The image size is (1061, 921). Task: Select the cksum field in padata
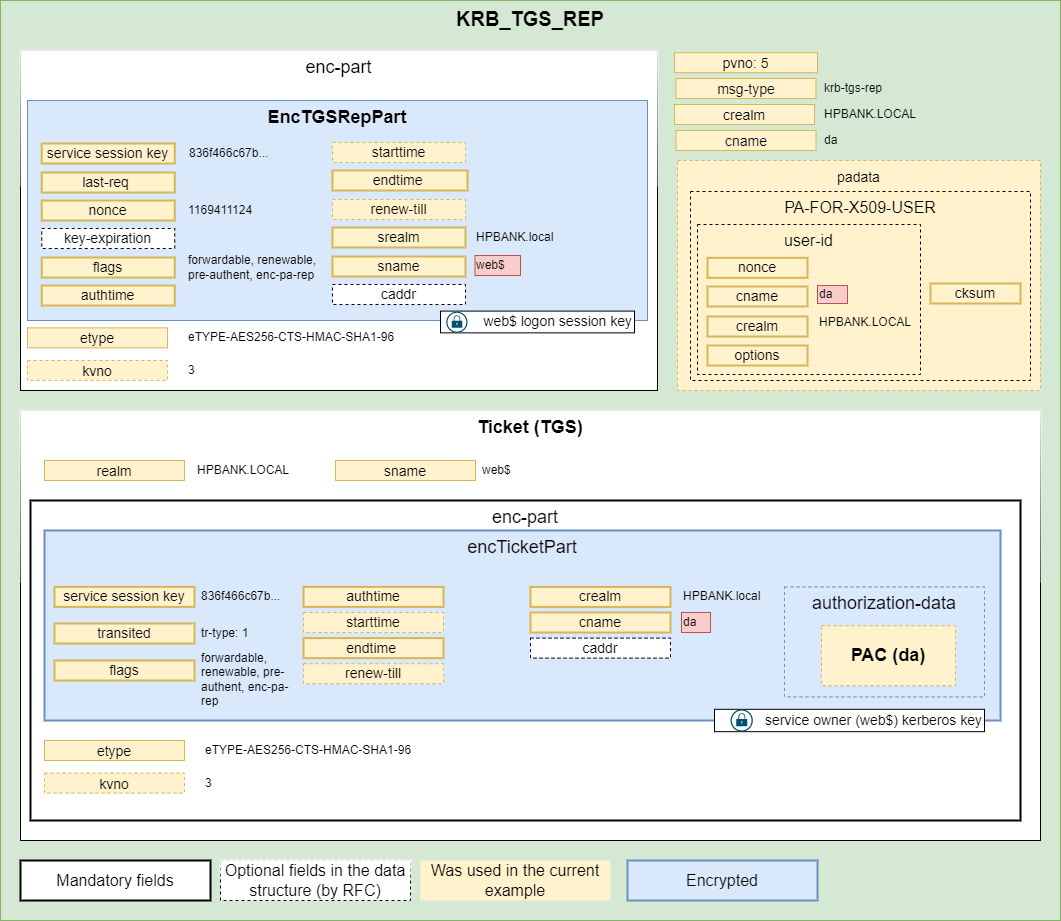click(x=975, y=293)
